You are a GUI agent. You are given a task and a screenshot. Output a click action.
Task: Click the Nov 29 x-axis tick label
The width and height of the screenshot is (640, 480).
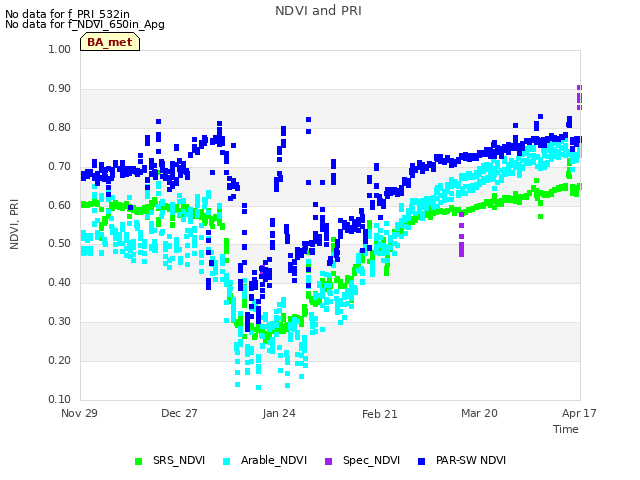point(79,413)
